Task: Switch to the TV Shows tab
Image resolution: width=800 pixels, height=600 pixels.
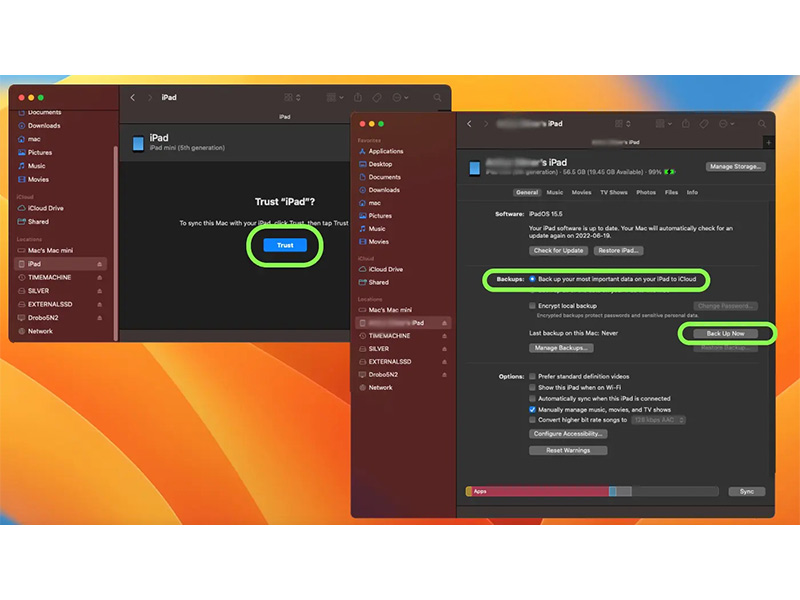Action: [x=613, y=192]
